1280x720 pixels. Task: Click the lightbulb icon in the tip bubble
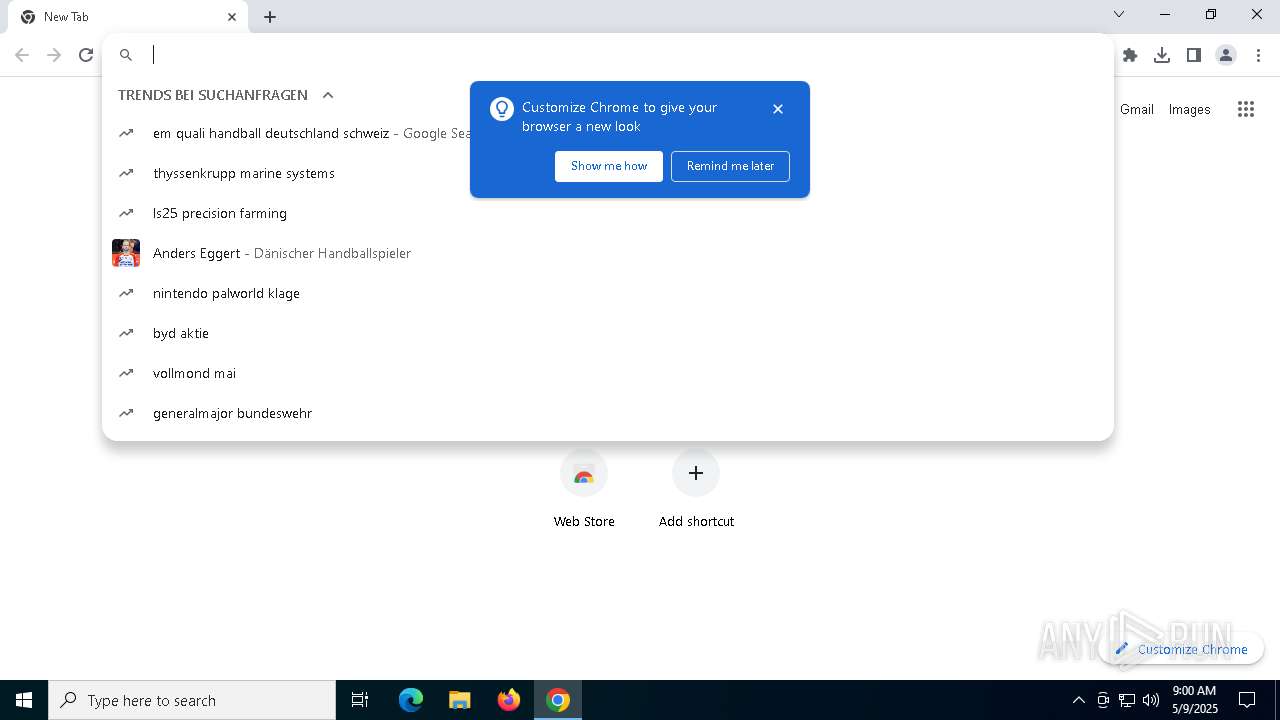click(502, 109)
